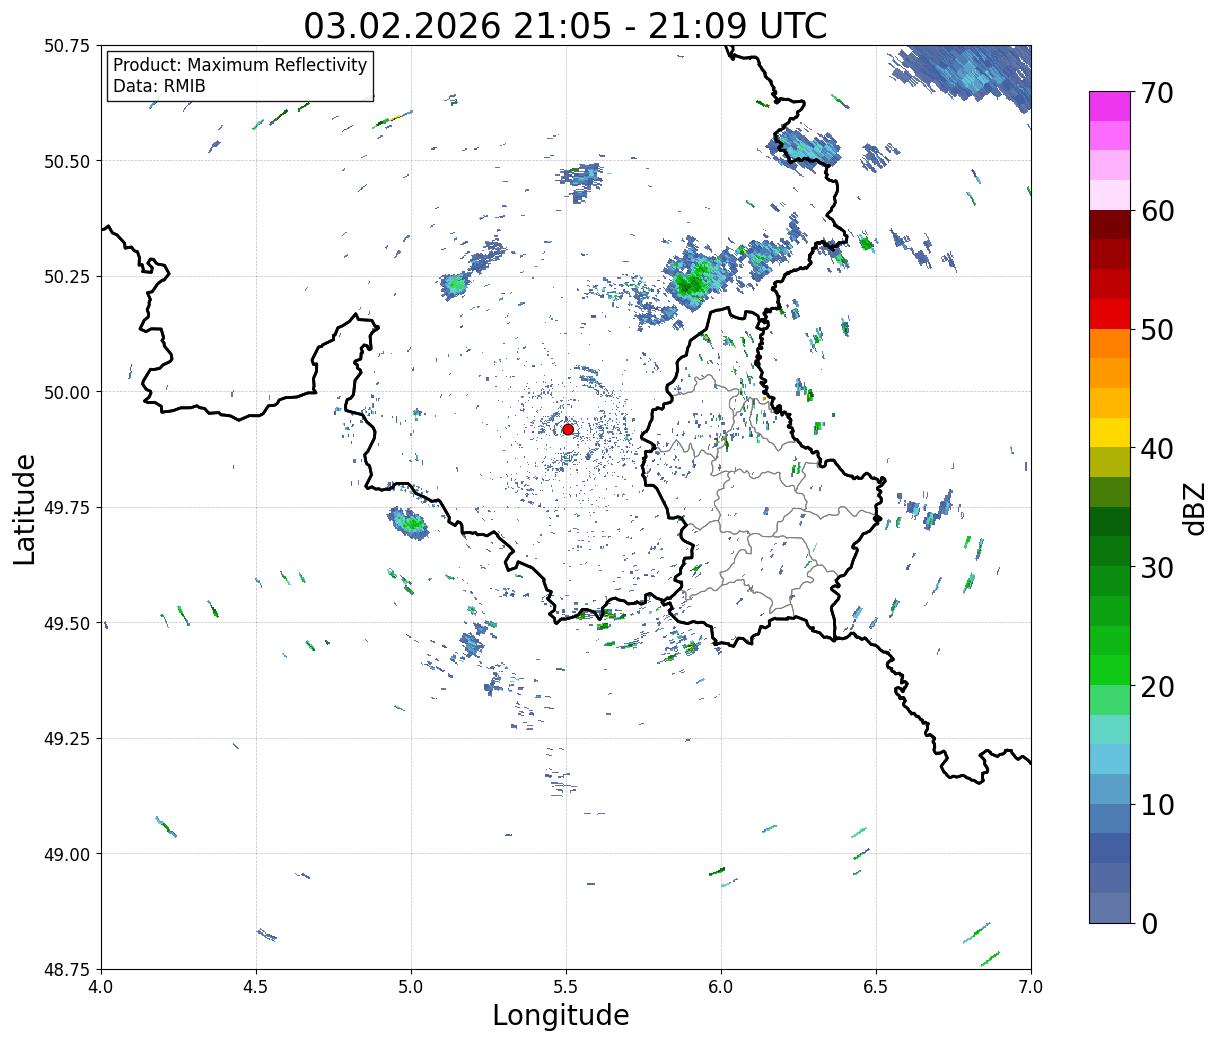Viewport: 1219px width, 1040px height.
Task: Click the dark red colorbar segment near 60
Action: pos(1110,224)
